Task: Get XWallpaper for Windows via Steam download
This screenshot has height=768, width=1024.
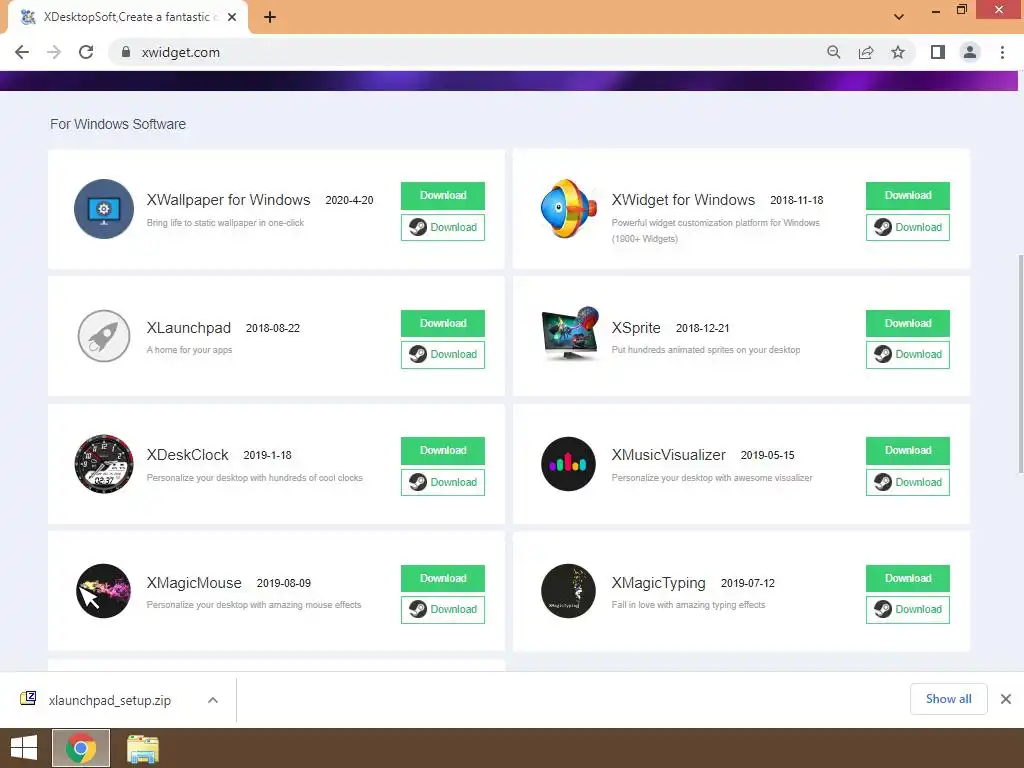Action: point(443,227)
